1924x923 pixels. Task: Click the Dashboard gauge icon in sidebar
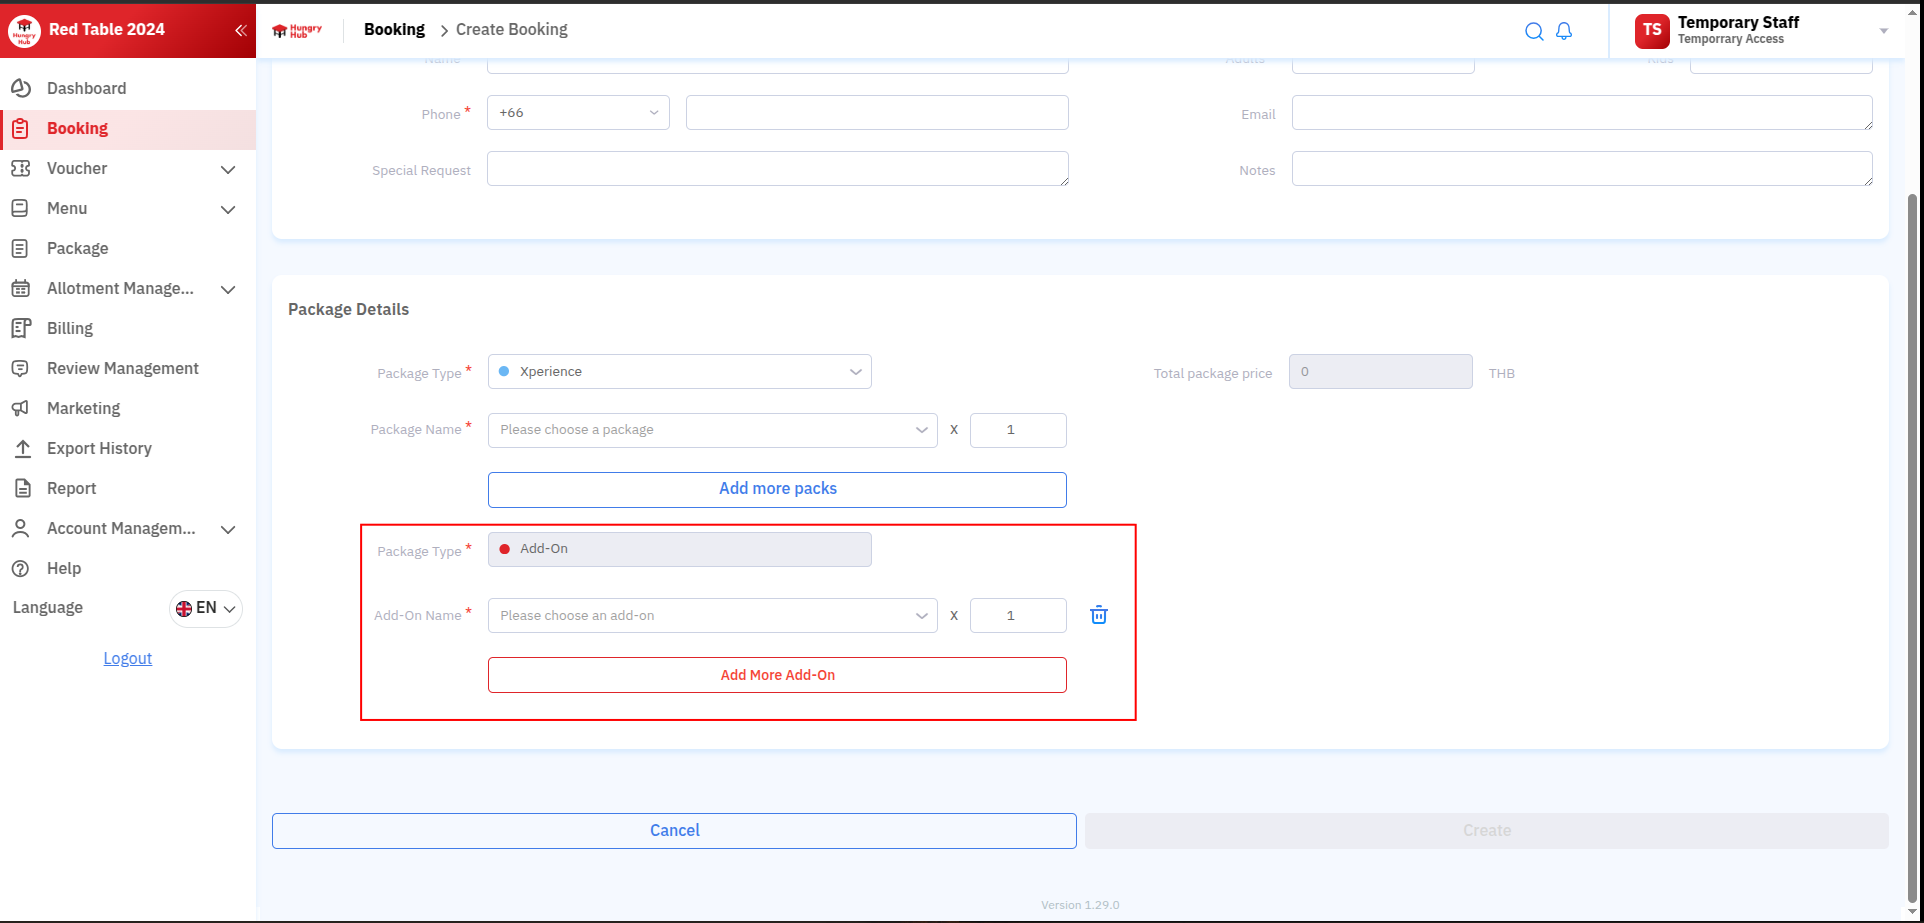tap(21, 88)
